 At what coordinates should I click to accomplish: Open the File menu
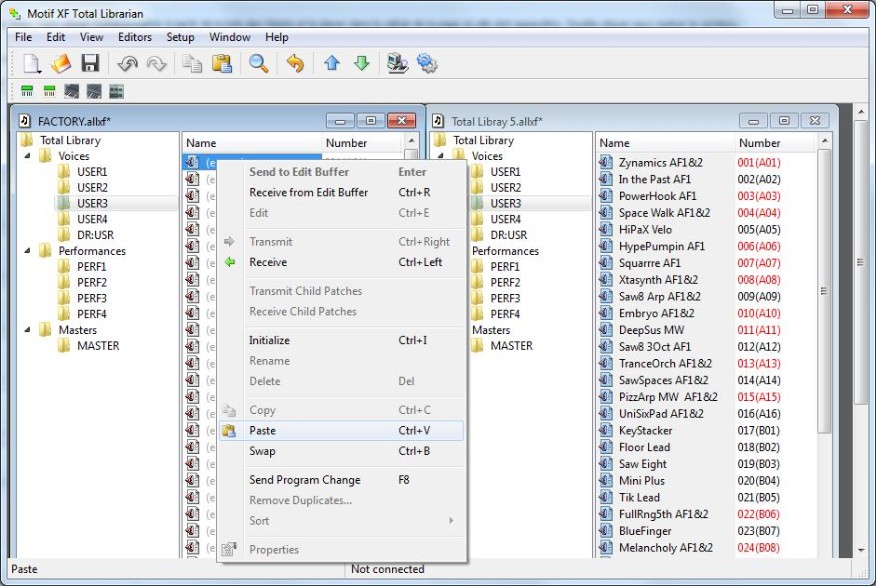23,37
